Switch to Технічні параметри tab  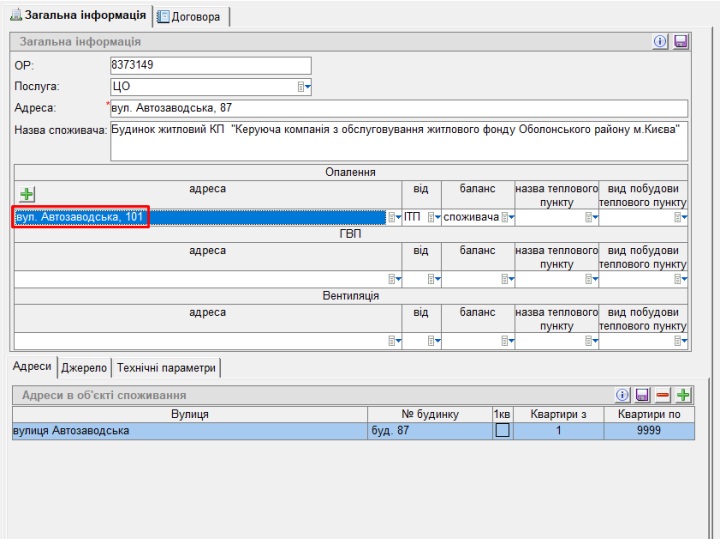165,367
